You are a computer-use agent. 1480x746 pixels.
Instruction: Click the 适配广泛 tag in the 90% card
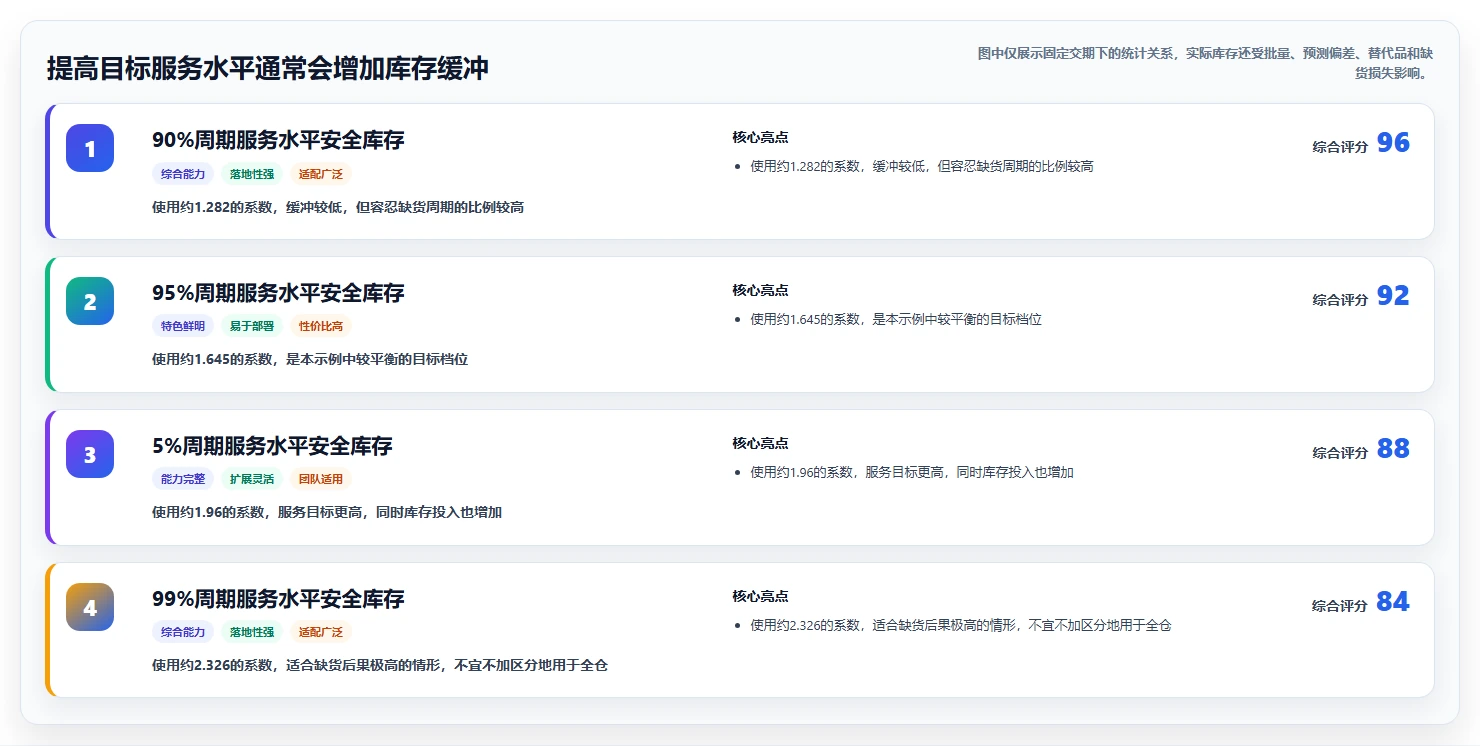[321, 174]
